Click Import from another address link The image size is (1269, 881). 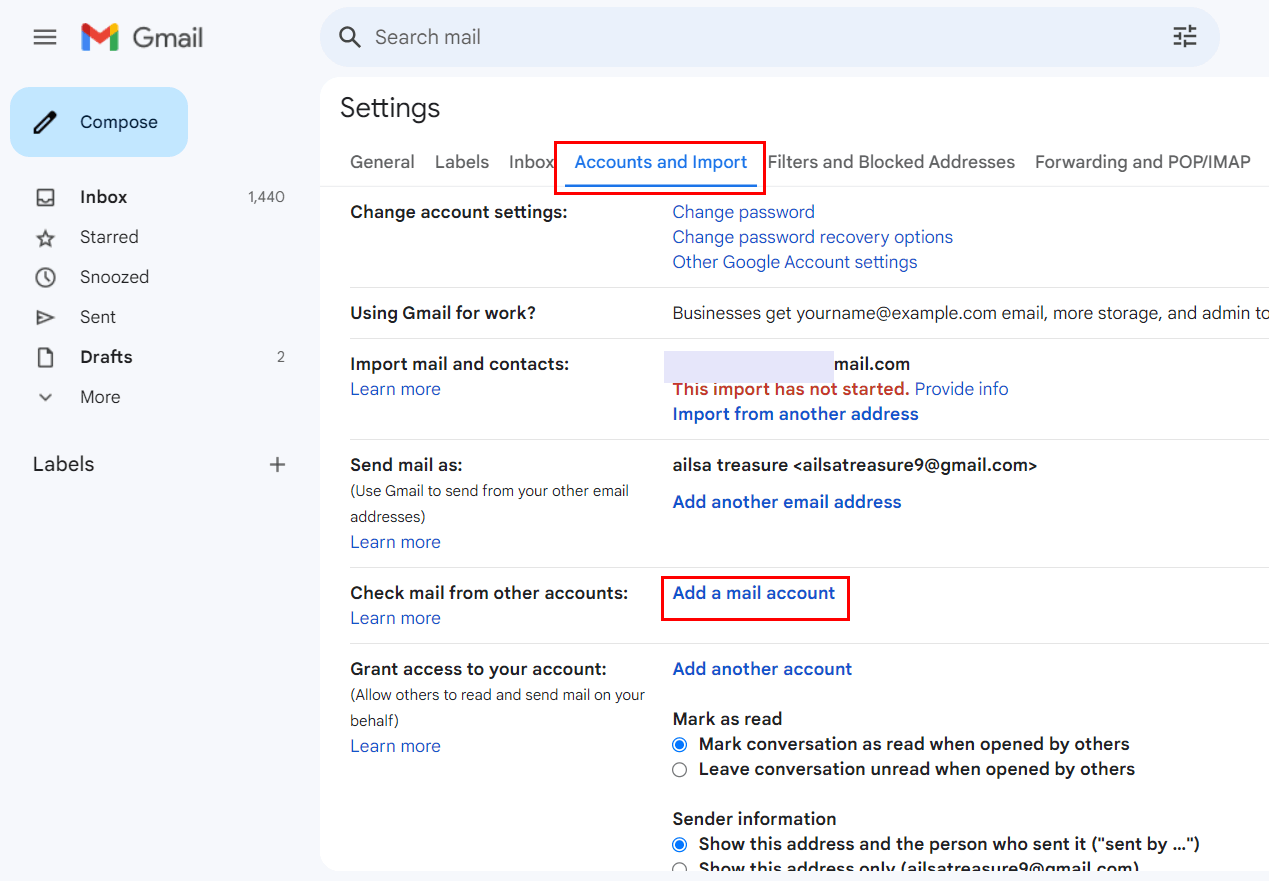coord(795,414)
